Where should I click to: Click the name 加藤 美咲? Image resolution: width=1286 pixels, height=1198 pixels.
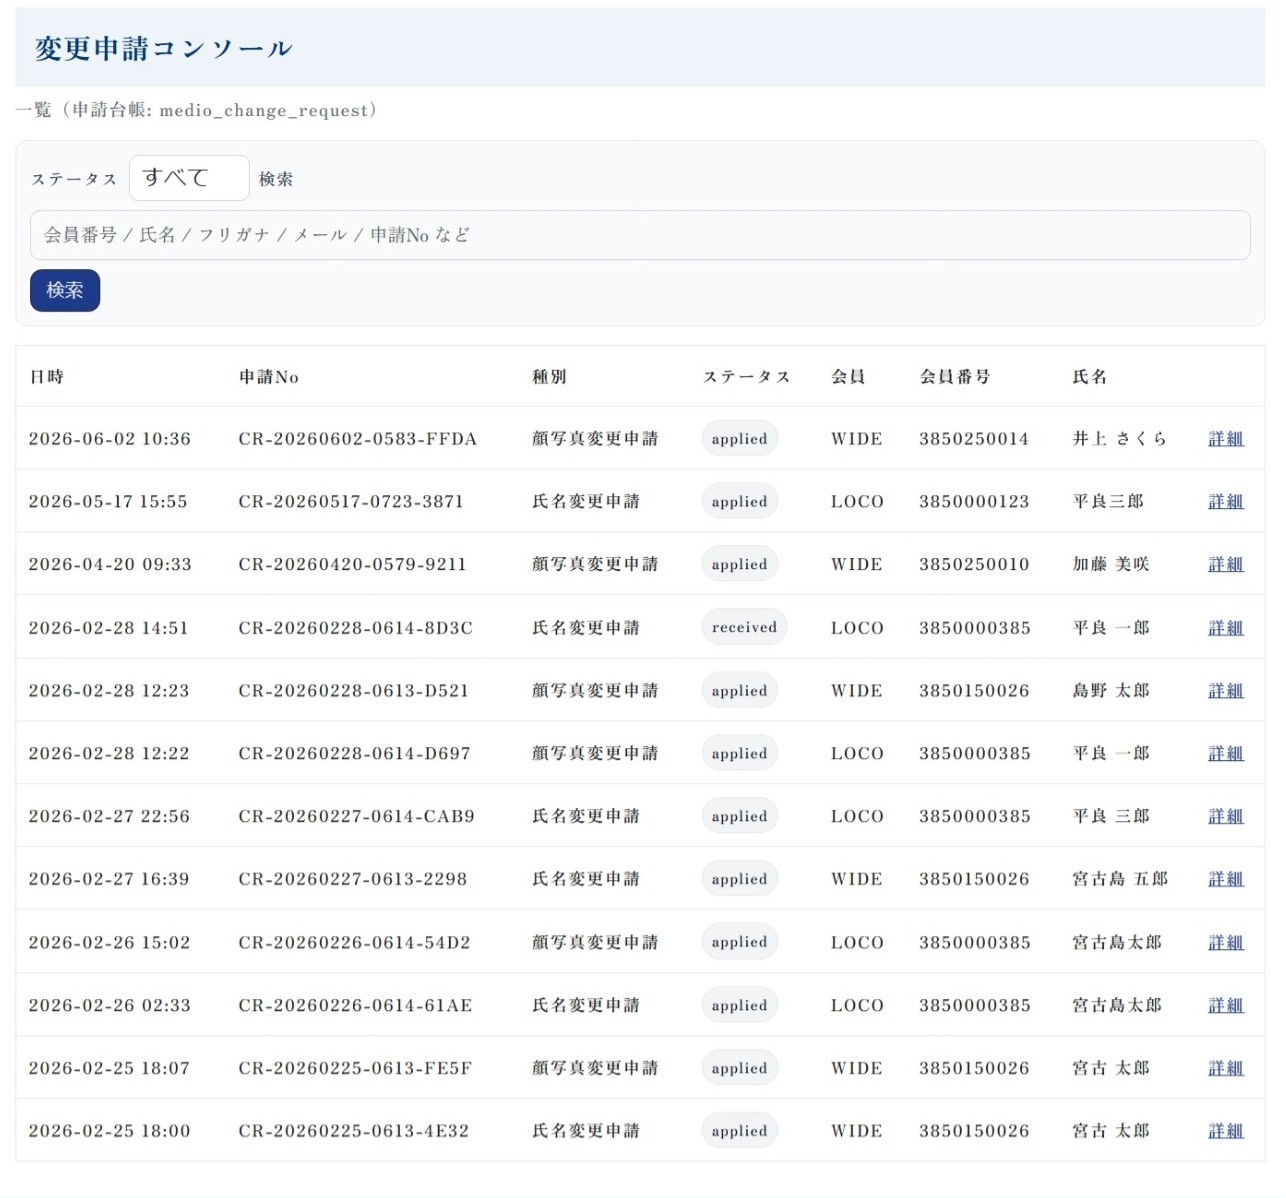[x=1111, y=565]
